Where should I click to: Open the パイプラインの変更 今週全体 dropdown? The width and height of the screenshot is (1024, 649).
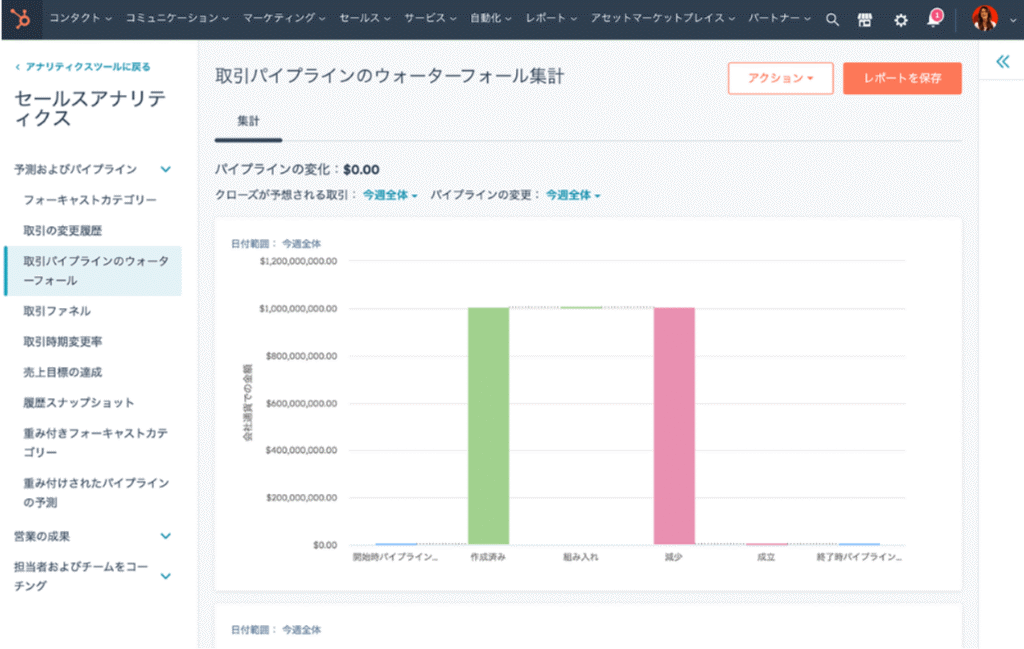(573, 195)
